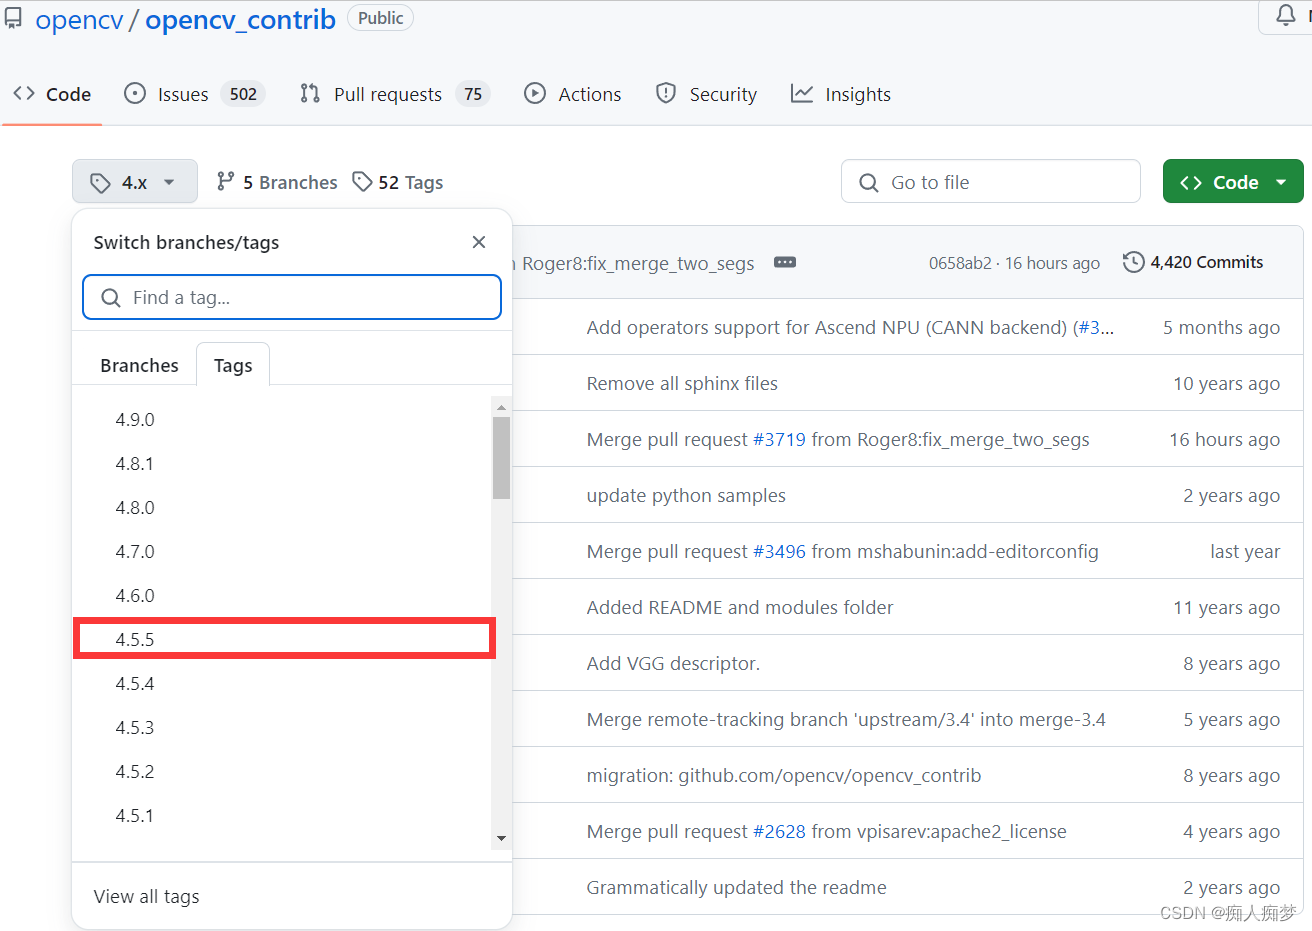Open the Pull requests tab
Screen dimensions: 1312x931
pyautogui.click(x=395, y=94)
